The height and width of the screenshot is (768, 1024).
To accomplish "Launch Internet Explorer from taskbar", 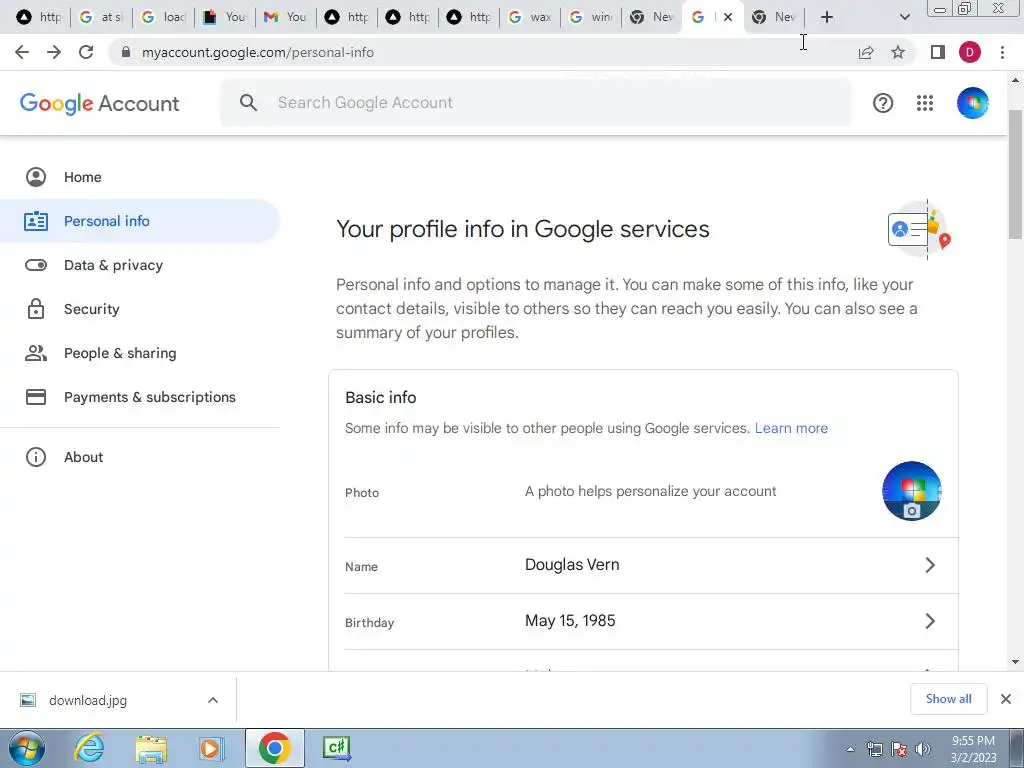I will [89, 748].
